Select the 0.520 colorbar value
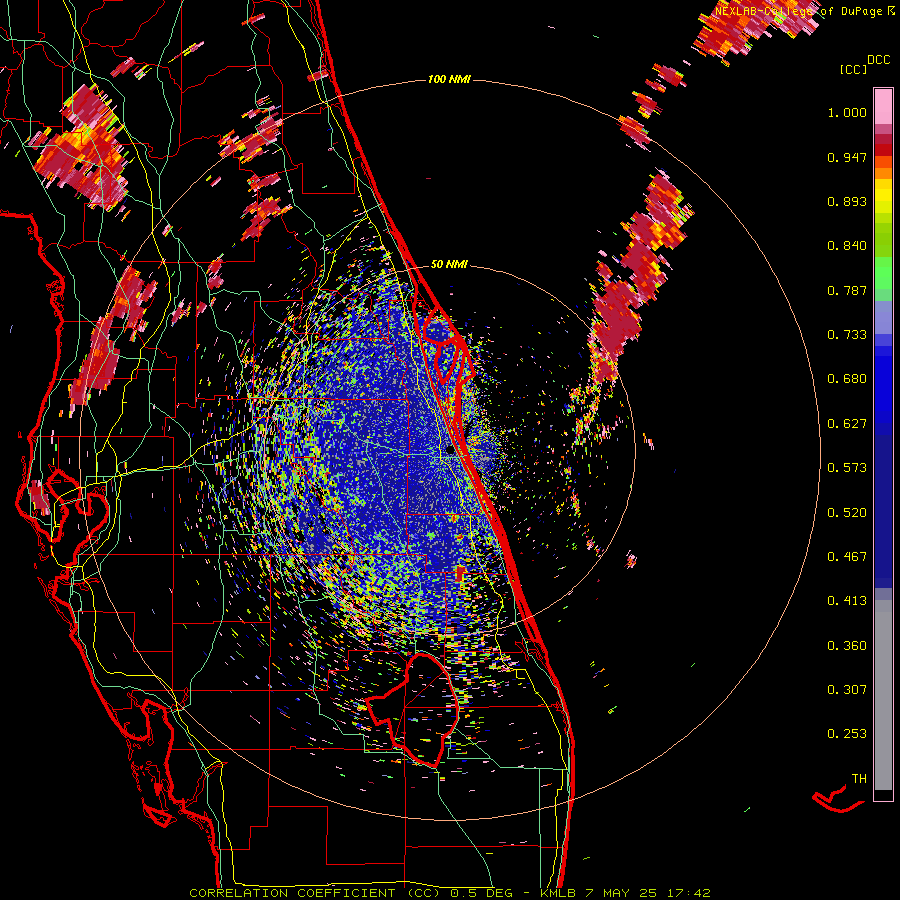Image resolution: width=900 pixels, height=900 pixels. [847, 513]
